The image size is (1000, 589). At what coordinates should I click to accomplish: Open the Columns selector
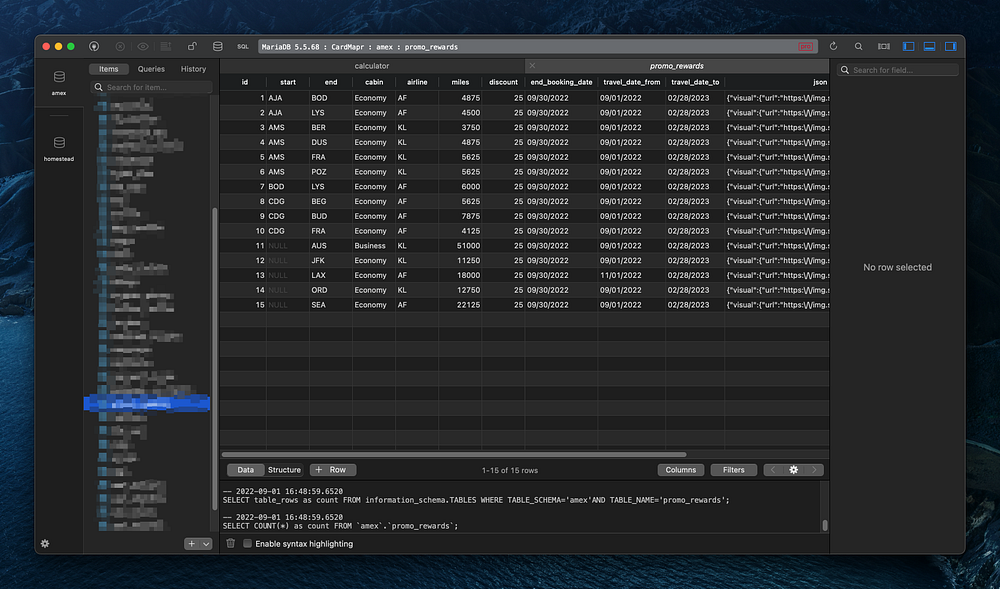681,470
